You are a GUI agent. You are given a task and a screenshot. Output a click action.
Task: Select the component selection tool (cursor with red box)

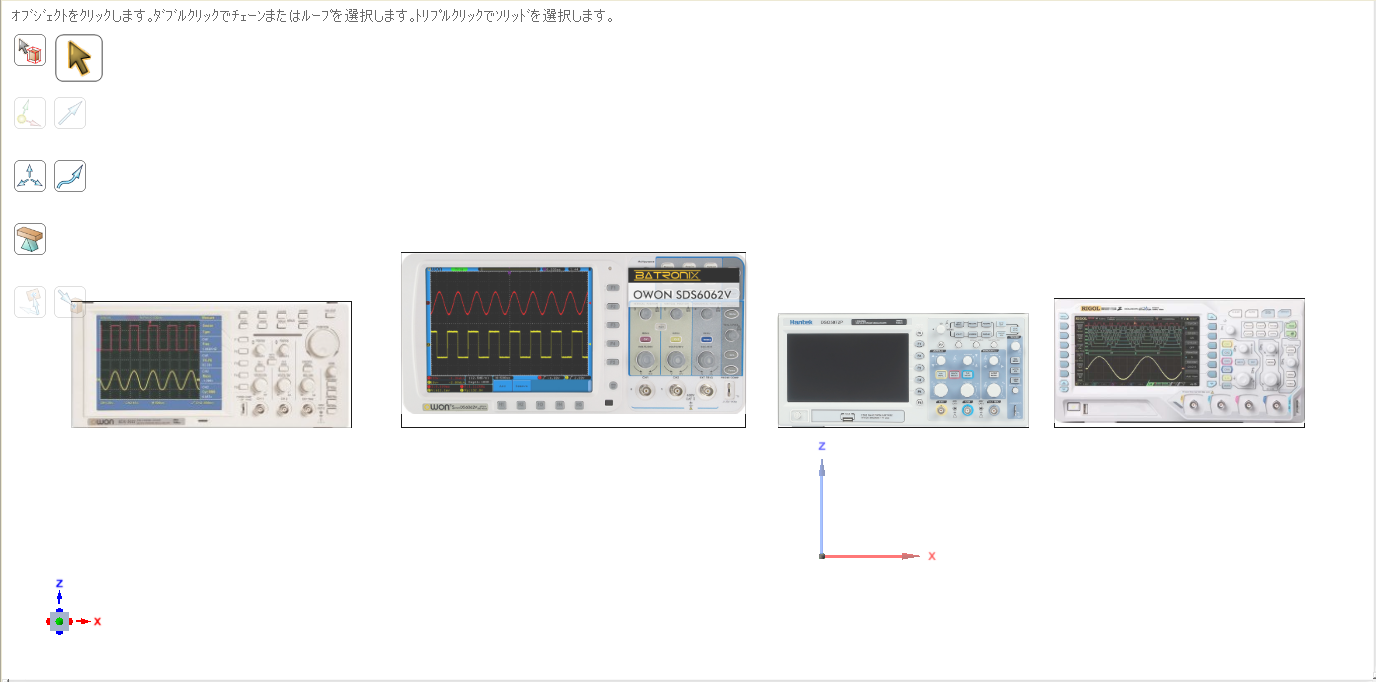pyautogui.click(x=30, y=50)
